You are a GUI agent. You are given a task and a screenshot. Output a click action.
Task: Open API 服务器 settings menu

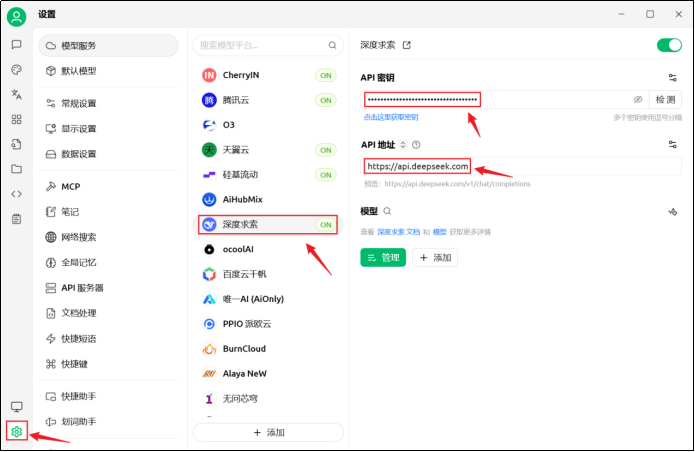tap(109, 288)
